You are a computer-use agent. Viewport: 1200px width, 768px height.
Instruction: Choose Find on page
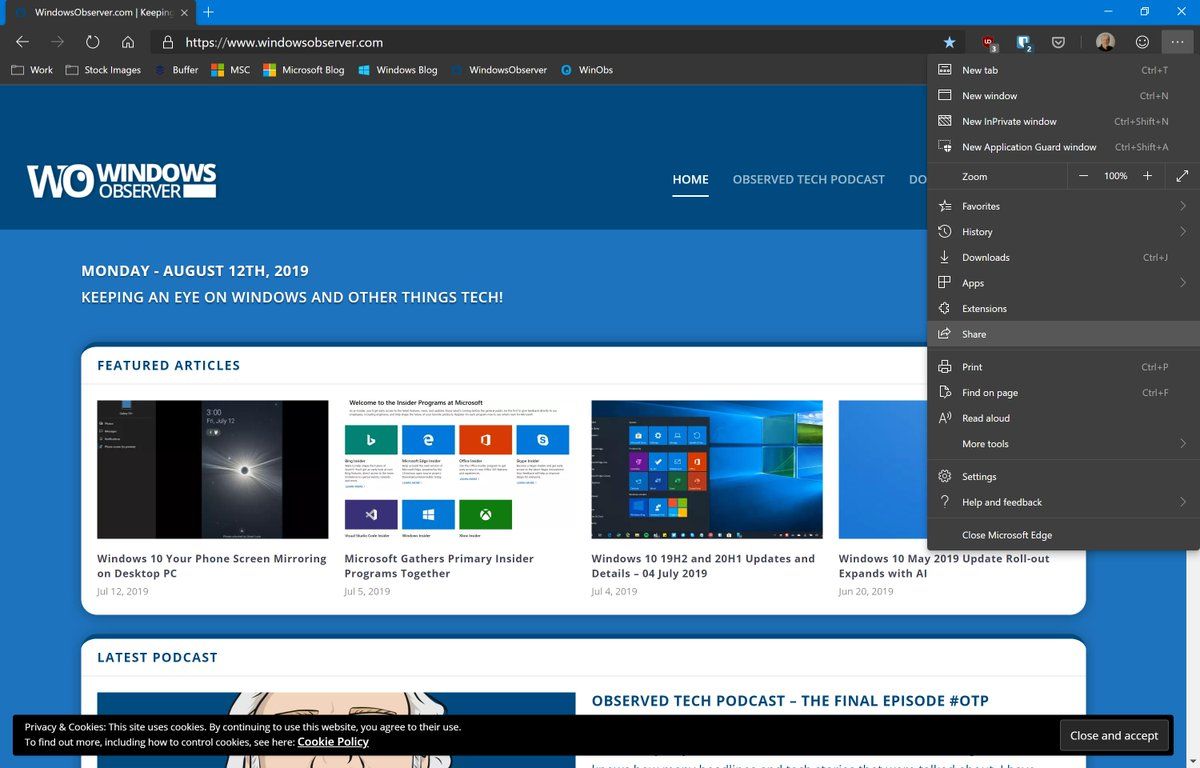[x=1063, y=393]
